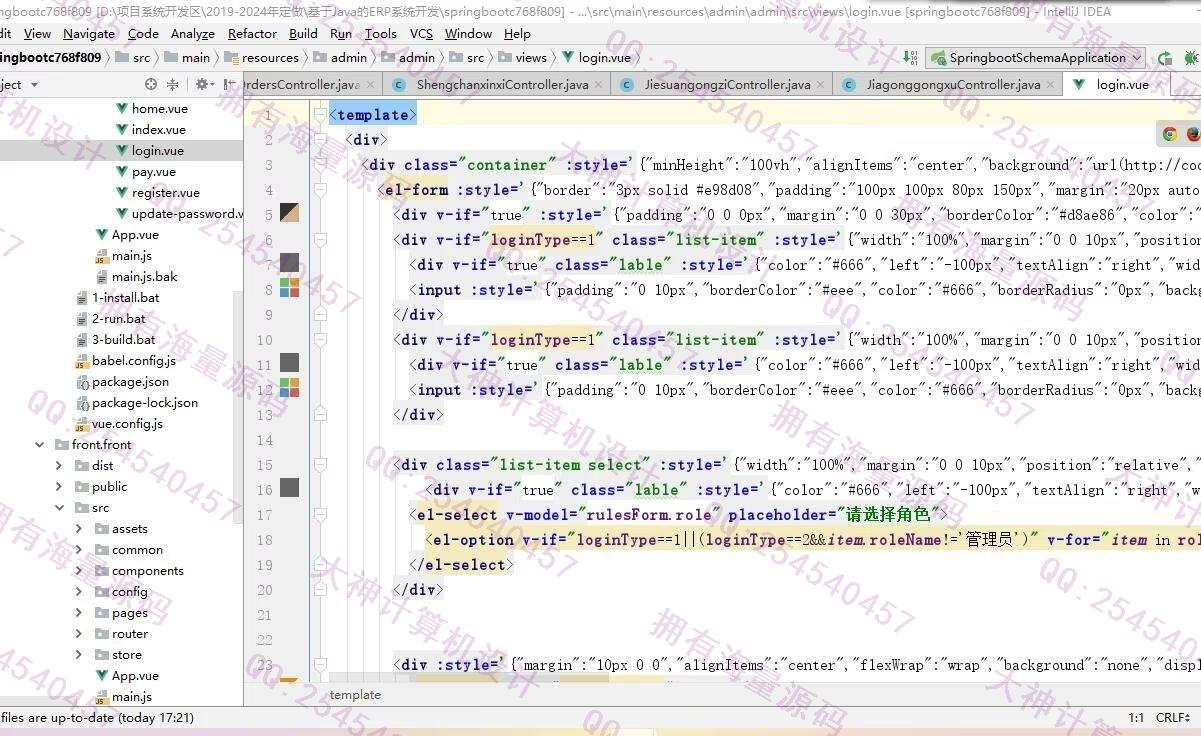Click the locate current file target icon
This screenshot has width=1201, height=736.
point(151,85)
